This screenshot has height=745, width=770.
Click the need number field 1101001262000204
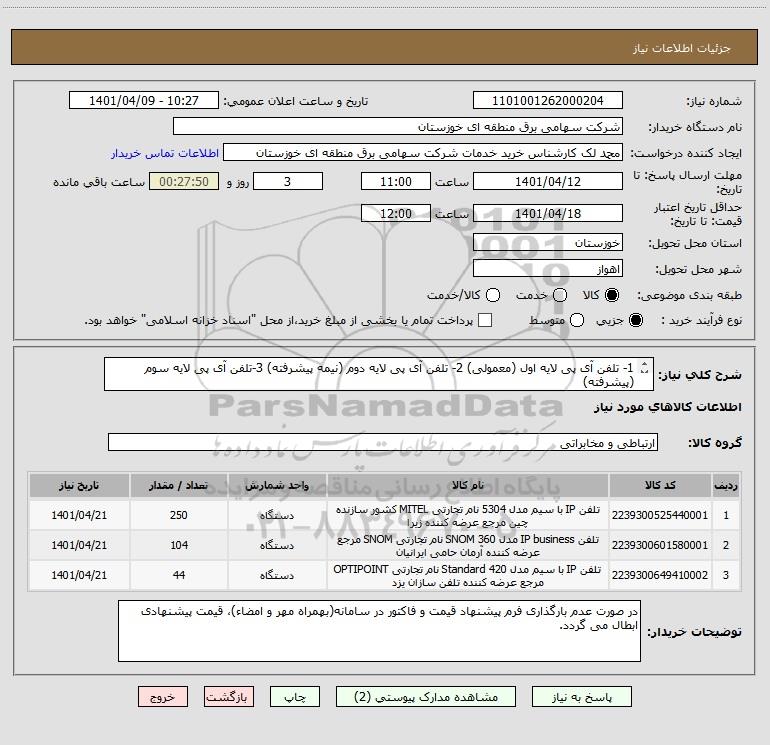click(x=548, y=101)
